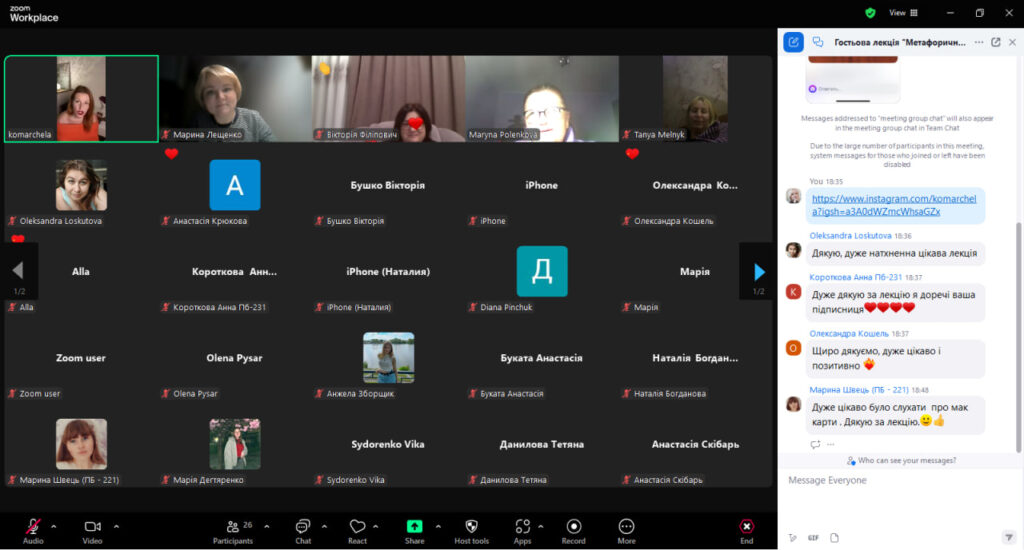The height and width of the screenshot is (550, 1024).
Task: Toggle the camera with the Video button
Action: coord(93,526)
